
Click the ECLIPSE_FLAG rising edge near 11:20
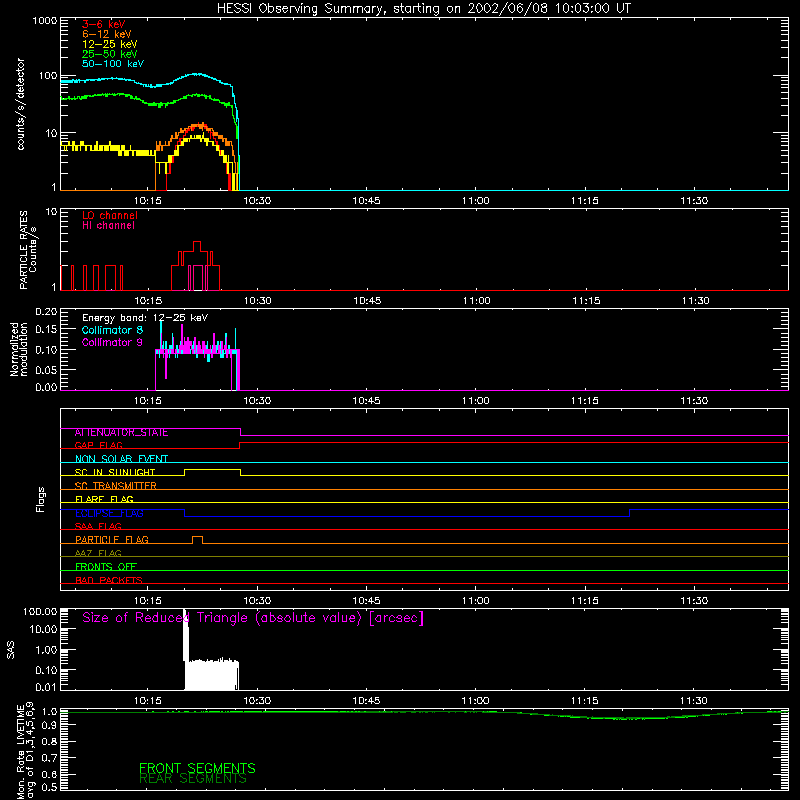(630, 513)
